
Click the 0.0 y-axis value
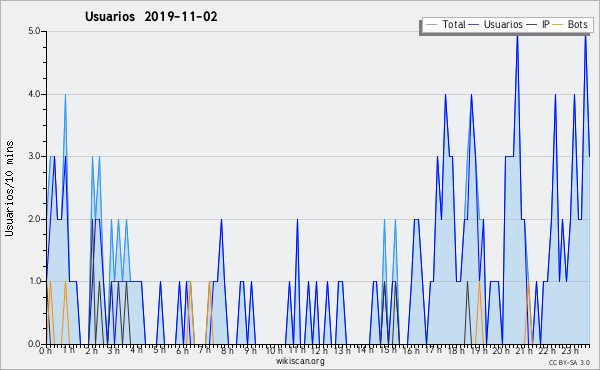(x=34, y=344)
